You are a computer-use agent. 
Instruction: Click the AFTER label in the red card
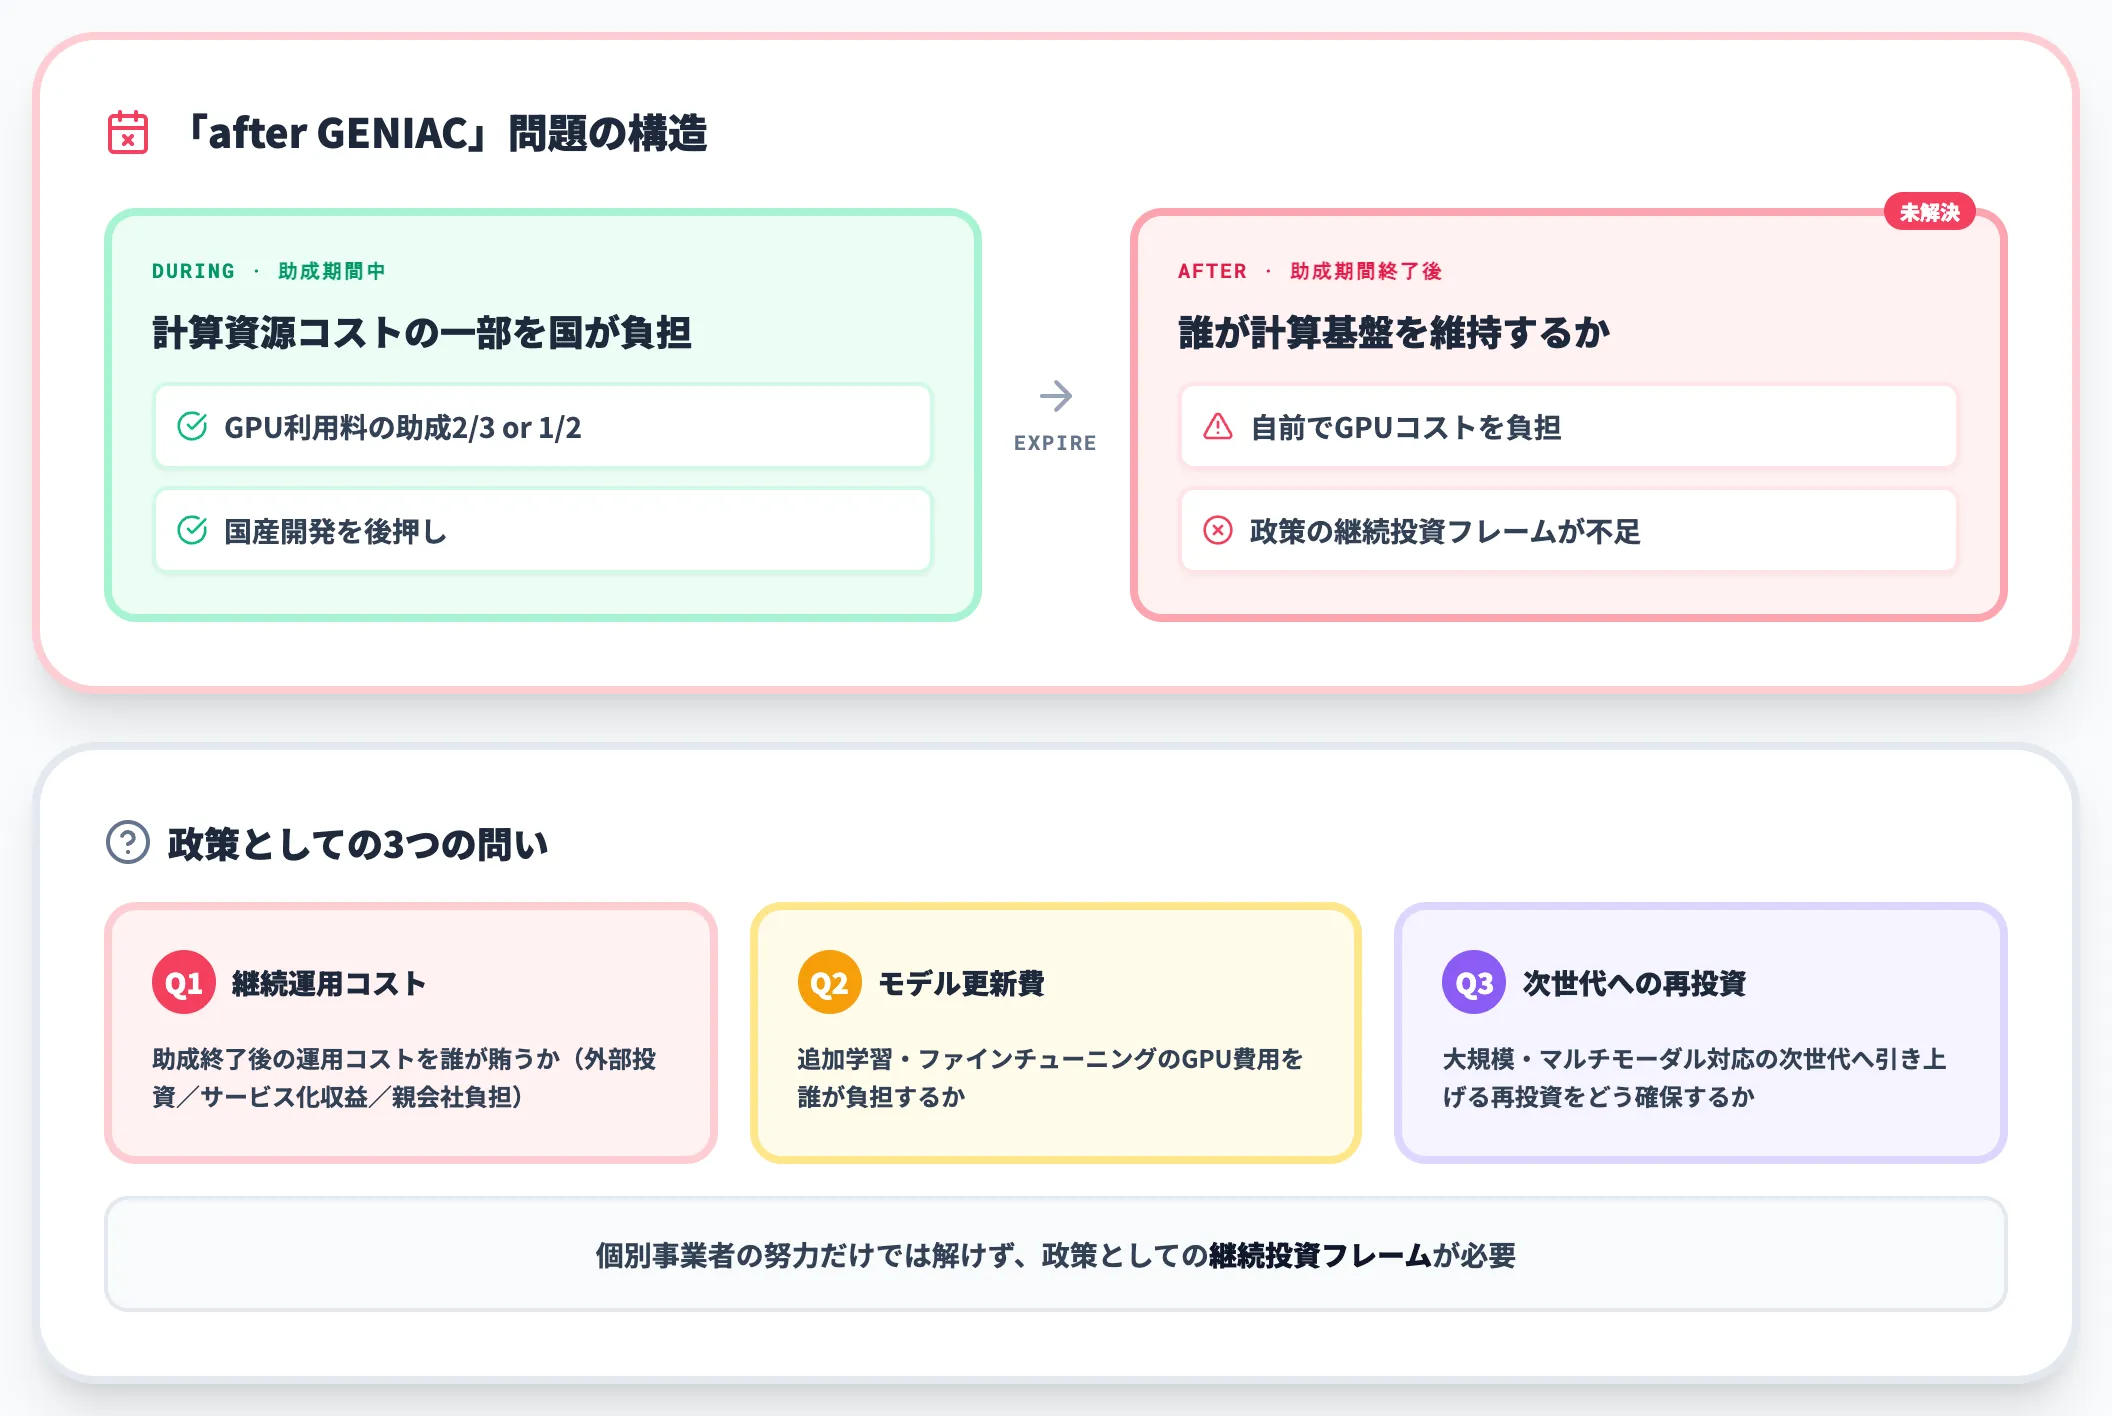click(x=1212, y=271)
